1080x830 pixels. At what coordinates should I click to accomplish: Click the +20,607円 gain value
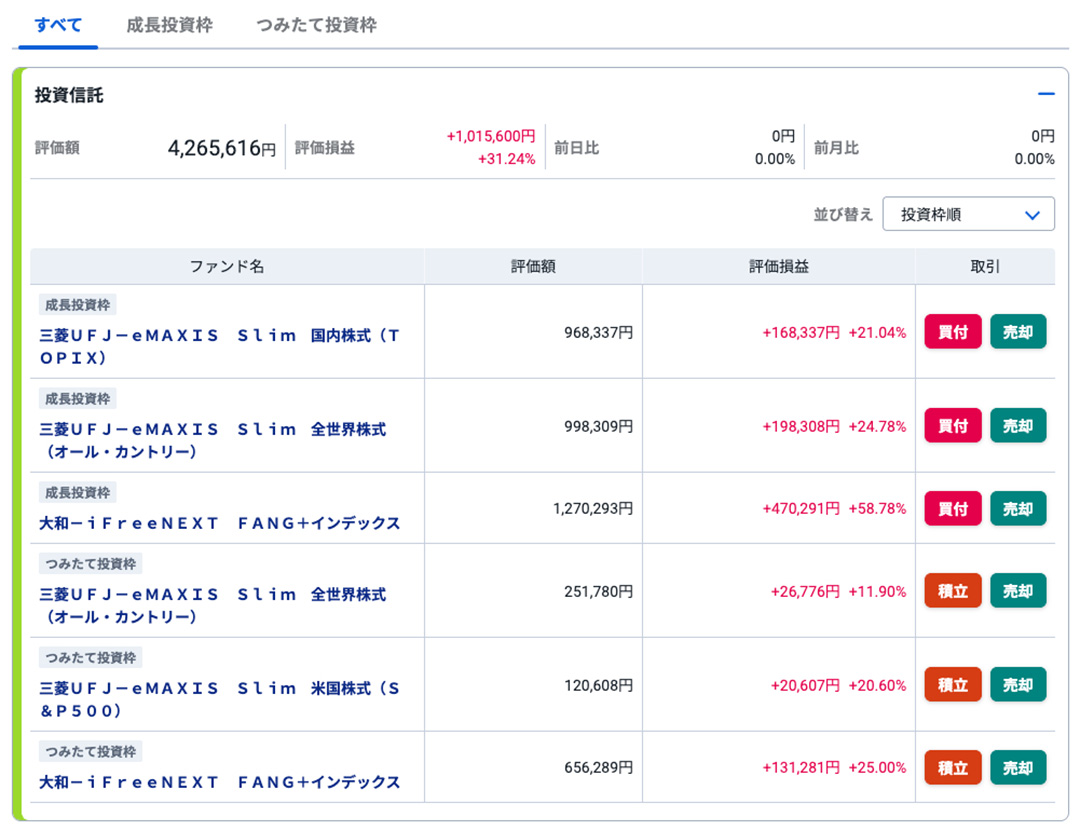[805, 685]
